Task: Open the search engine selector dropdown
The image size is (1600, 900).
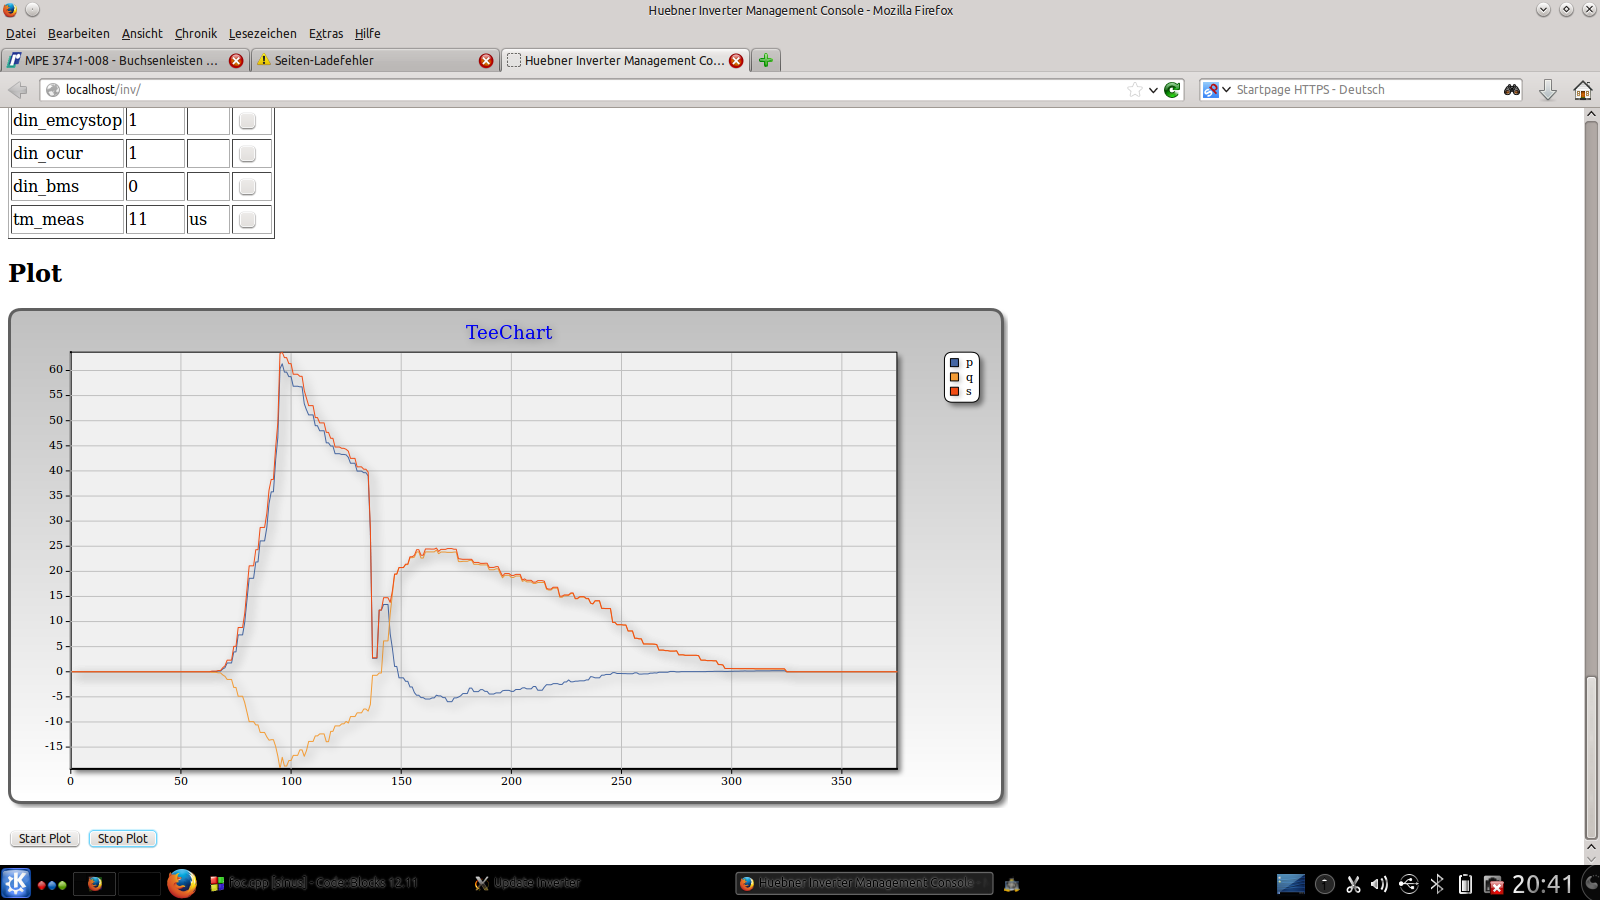Action: click(1215, 90)
